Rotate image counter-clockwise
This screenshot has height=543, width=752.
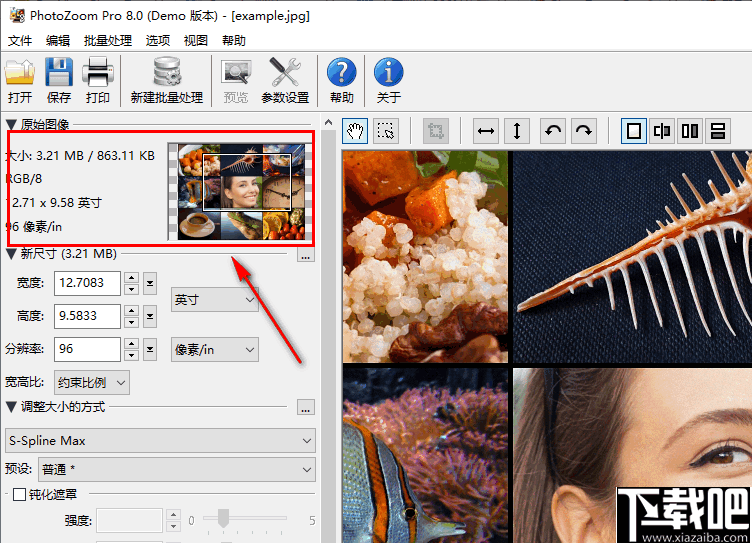click(x=553, y=131)
